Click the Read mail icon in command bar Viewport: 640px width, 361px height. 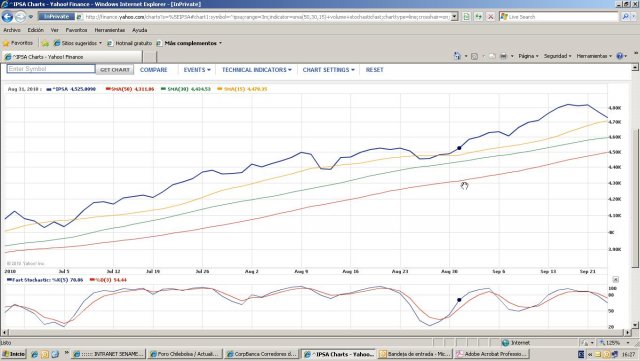(492, 56)
